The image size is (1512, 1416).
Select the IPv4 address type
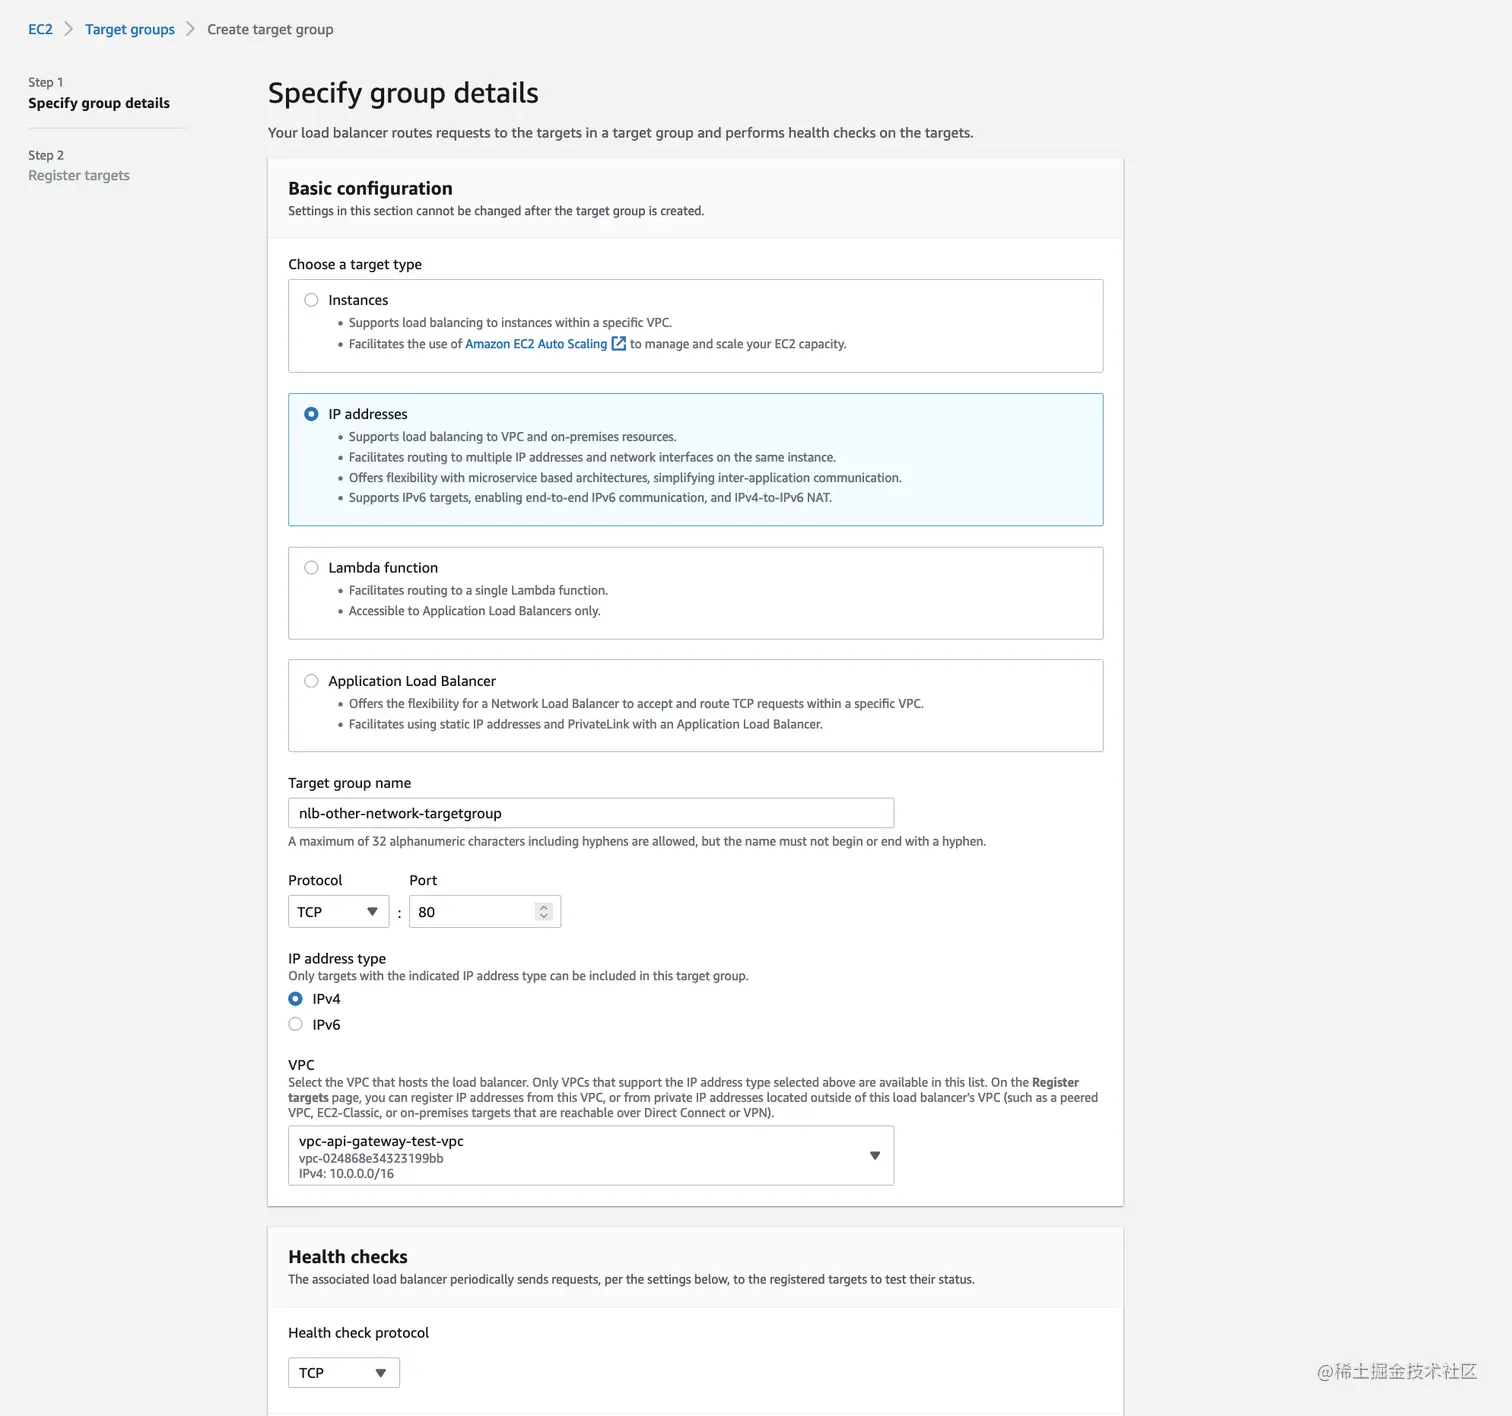[296, 999]
